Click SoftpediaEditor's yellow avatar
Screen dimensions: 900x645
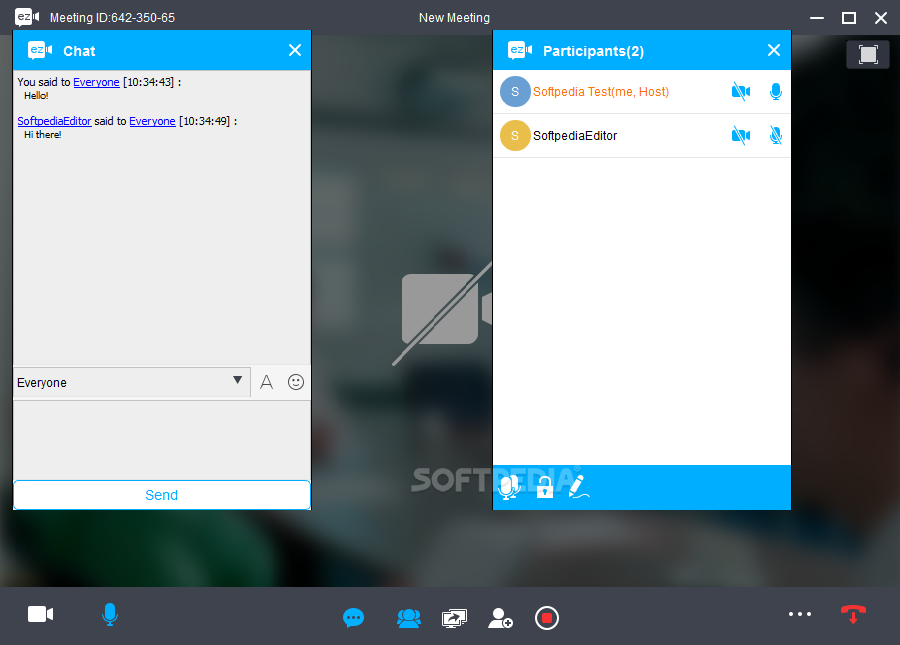tap(515, 135)
